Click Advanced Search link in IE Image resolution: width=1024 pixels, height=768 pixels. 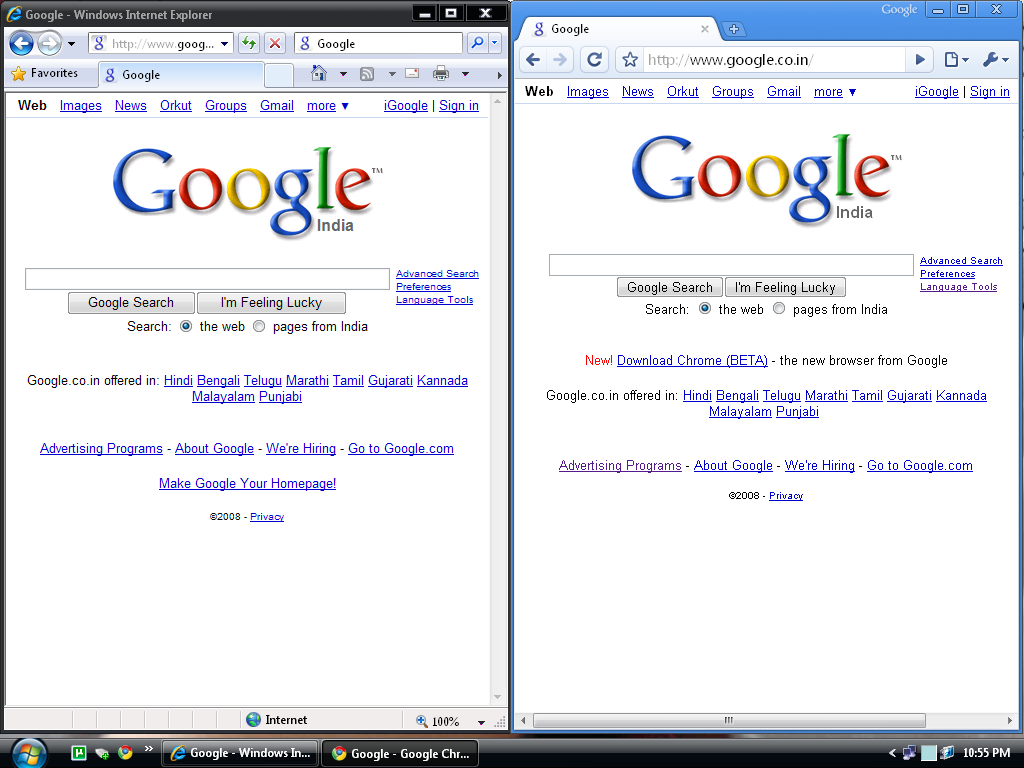(x=438, y=274)
